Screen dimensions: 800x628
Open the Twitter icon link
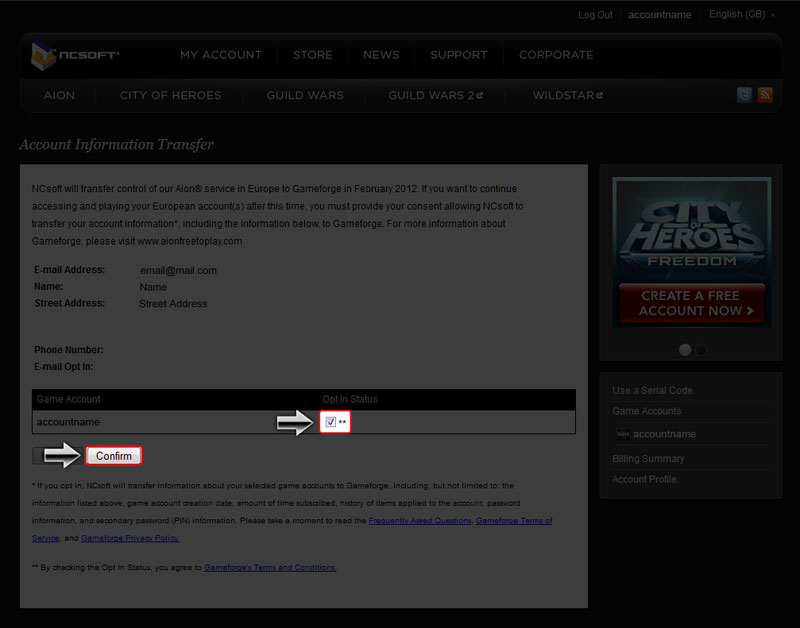(x=744, y=95)
